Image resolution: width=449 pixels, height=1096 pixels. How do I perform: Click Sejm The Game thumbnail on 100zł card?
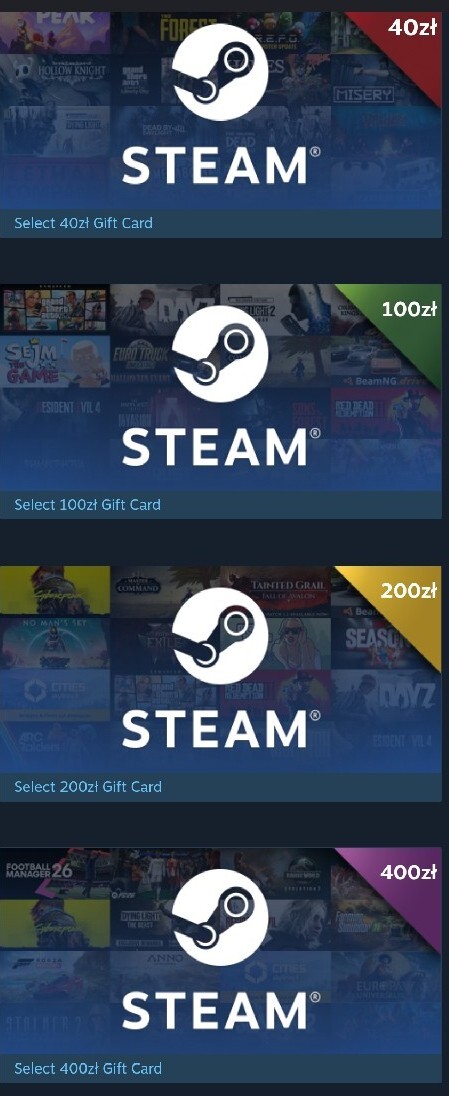point(55,361)
